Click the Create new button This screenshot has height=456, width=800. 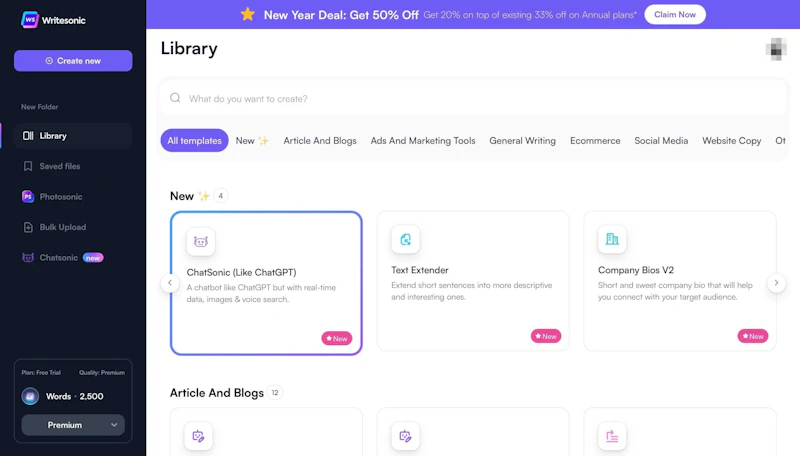tap(73, 61)
